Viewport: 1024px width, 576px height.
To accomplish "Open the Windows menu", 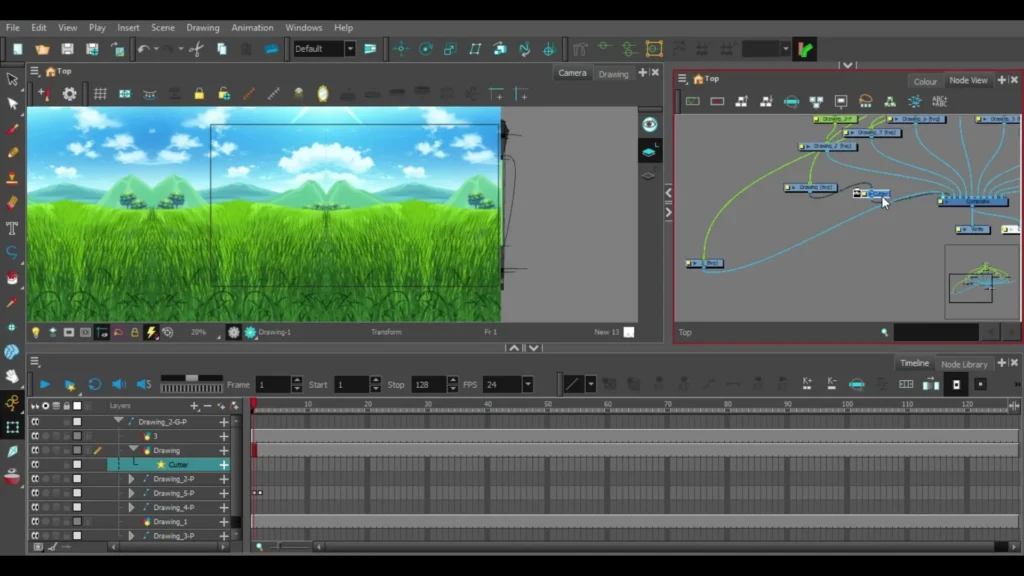I will pos(304,27).
